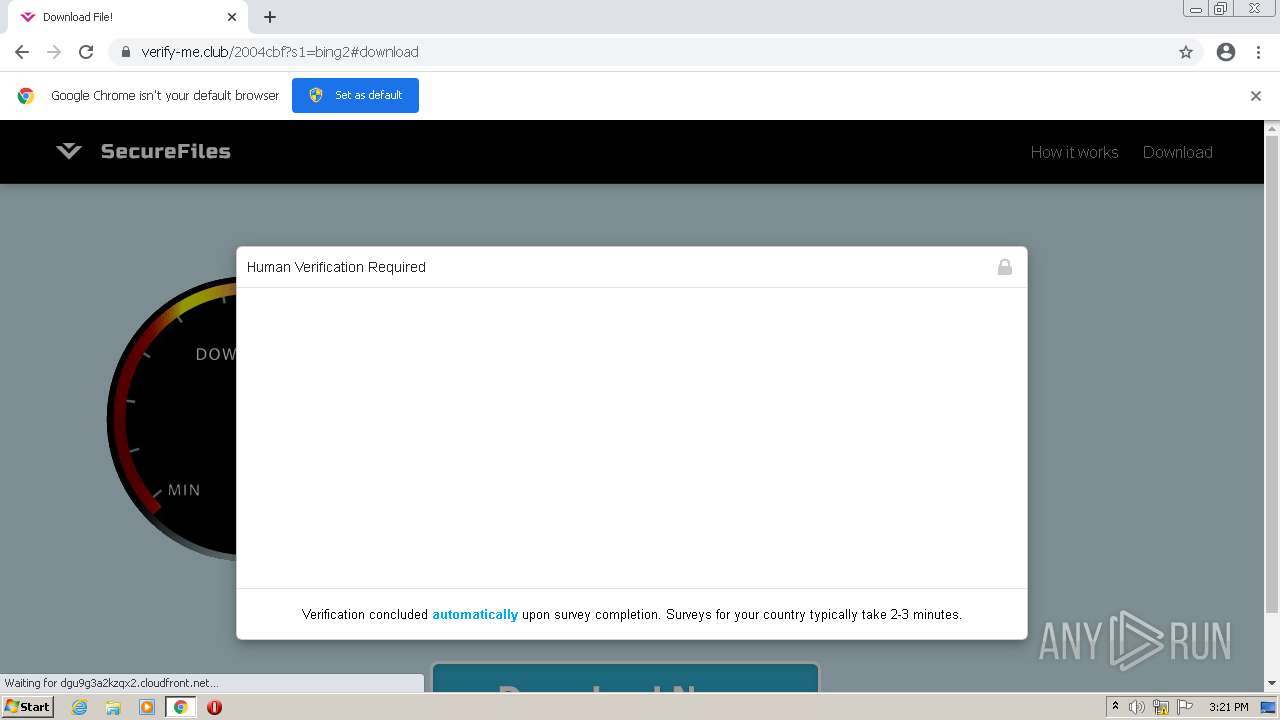The image size is (1280, 720).
Task: Click the Chrome taskbar icon
Action: pos(180,707)
